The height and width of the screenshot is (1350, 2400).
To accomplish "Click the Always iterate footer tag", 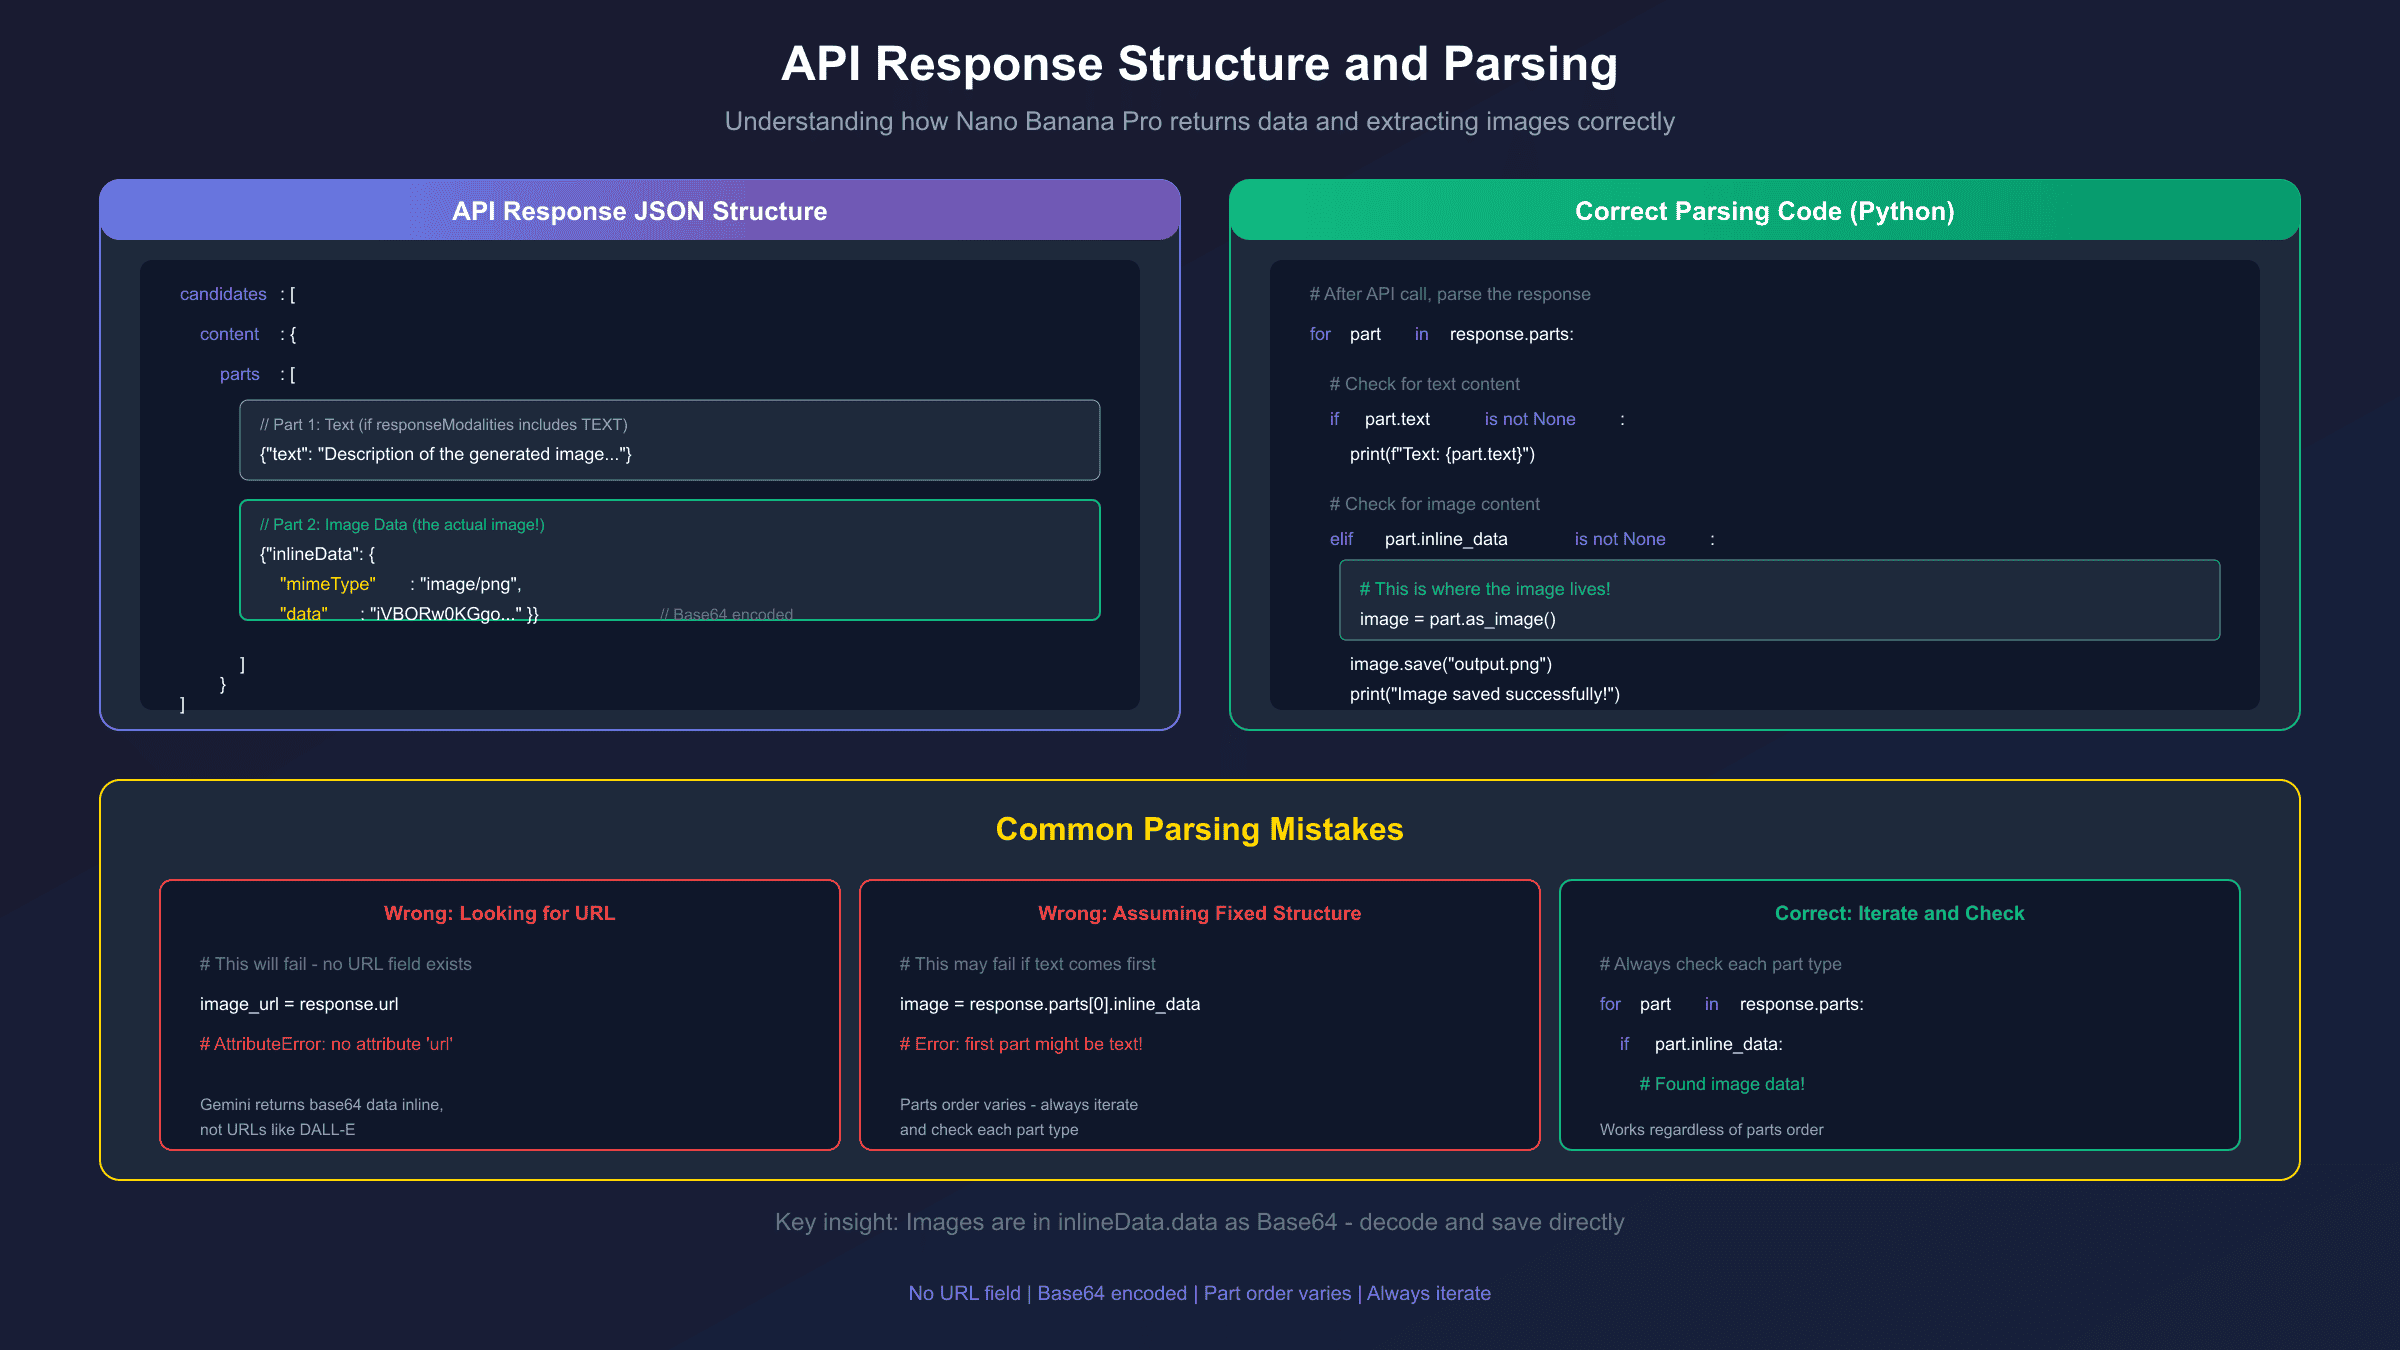I will [1429, 1293].
